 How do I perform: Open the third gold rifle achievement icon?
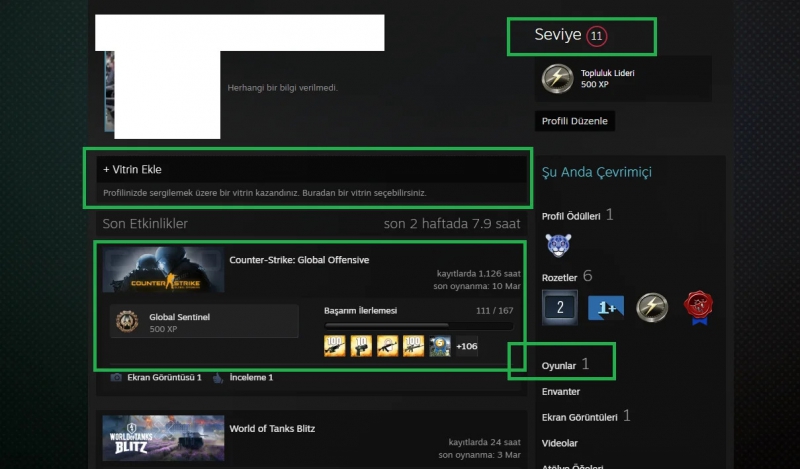click(x=387, y=345)
